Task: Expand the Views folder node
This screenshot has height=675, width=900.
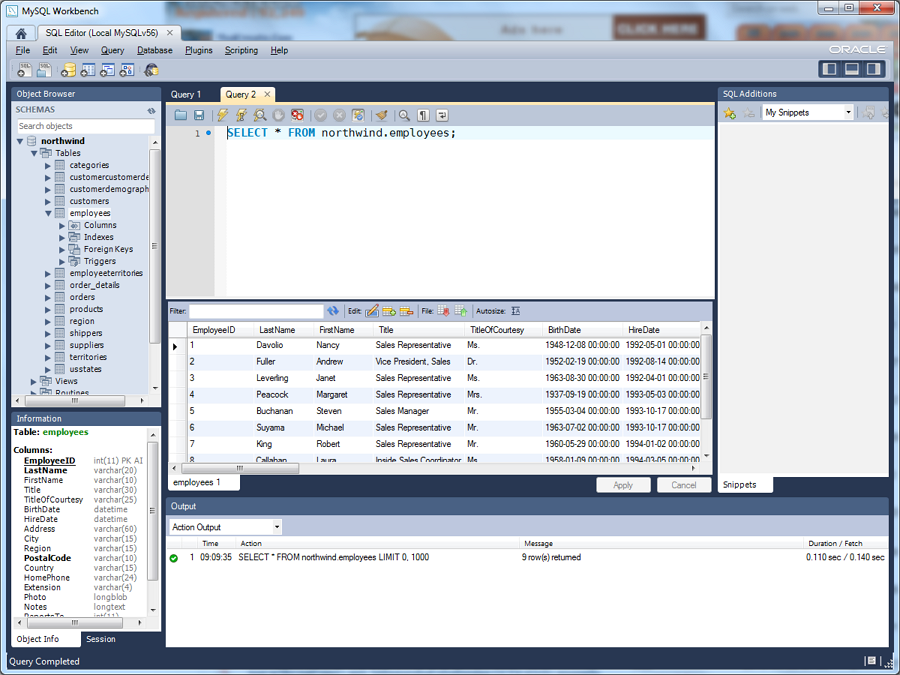Action: coord(34,381)
